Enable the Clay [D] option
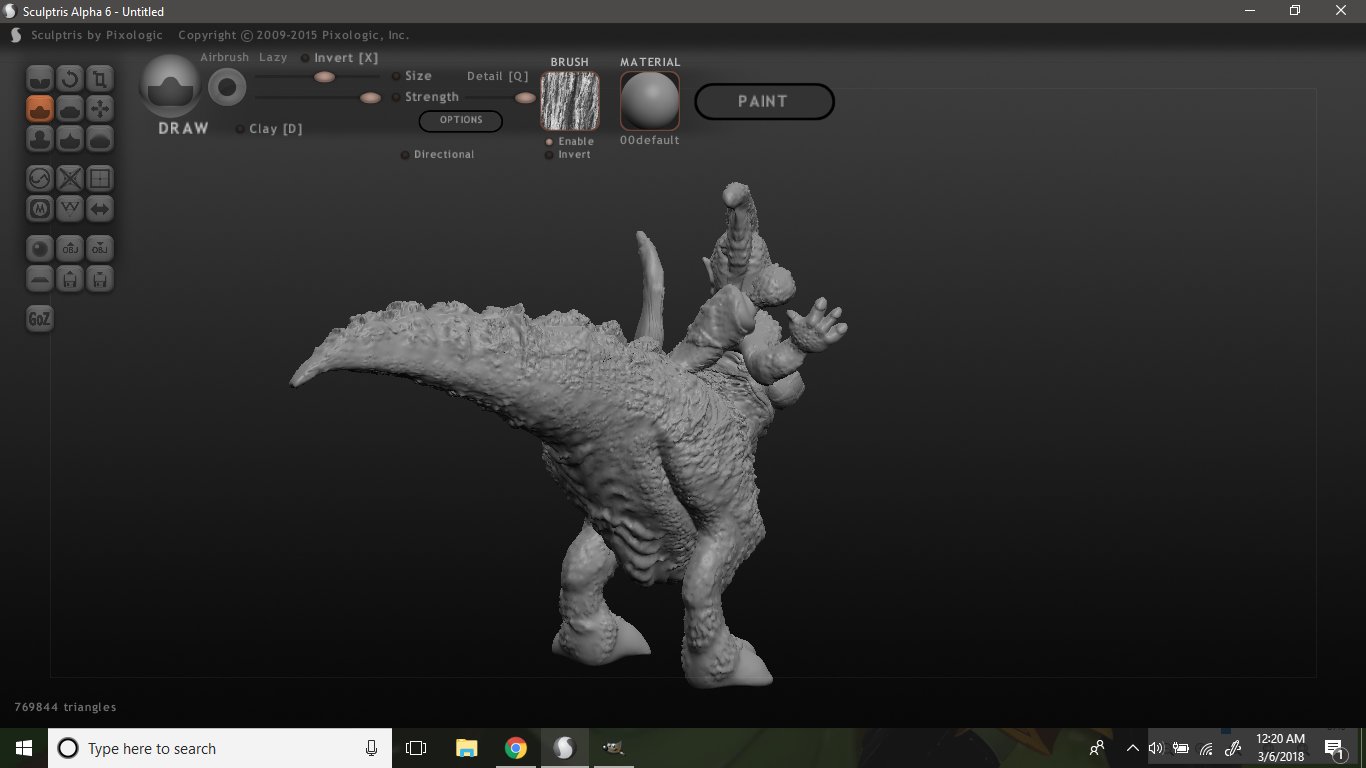This screenshot has height=768, width=1366. 241,129
